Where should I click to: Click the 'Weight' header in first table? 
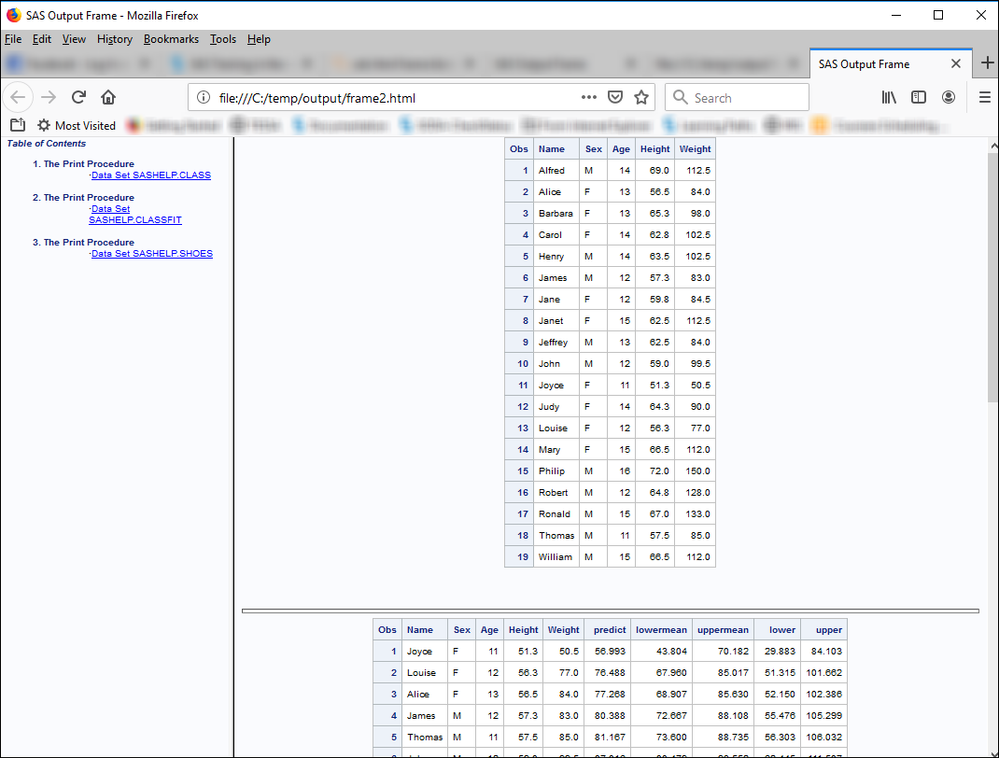[x=694, y=148]
